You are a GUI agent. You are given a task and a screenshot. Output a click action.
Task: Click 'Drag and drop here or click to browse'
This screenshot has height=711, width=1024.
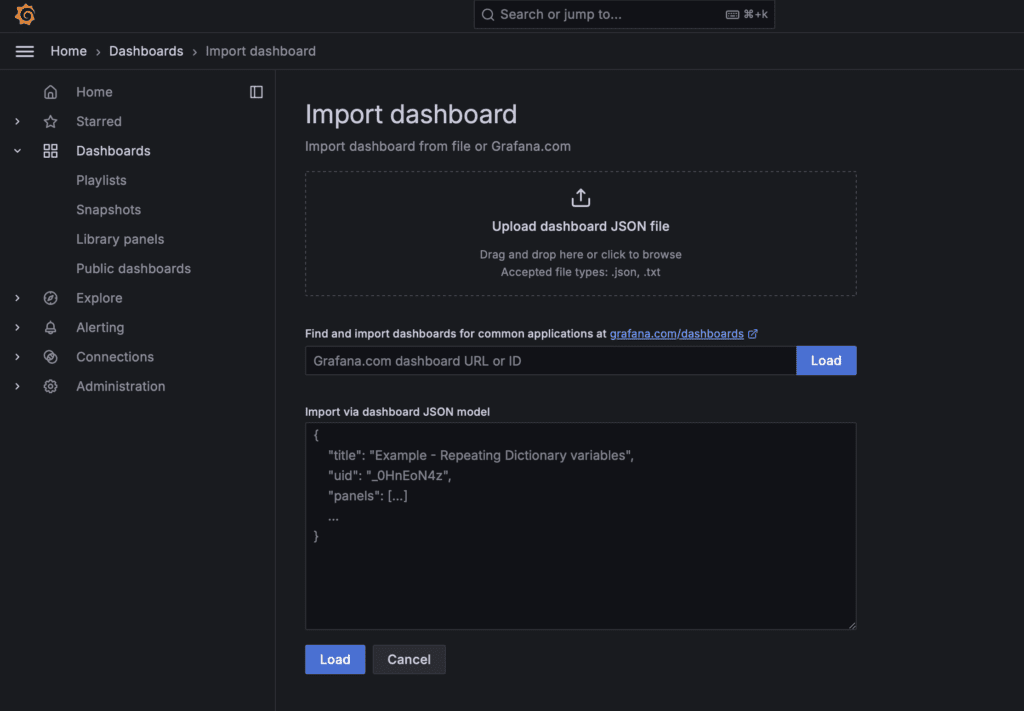[581, 255]
